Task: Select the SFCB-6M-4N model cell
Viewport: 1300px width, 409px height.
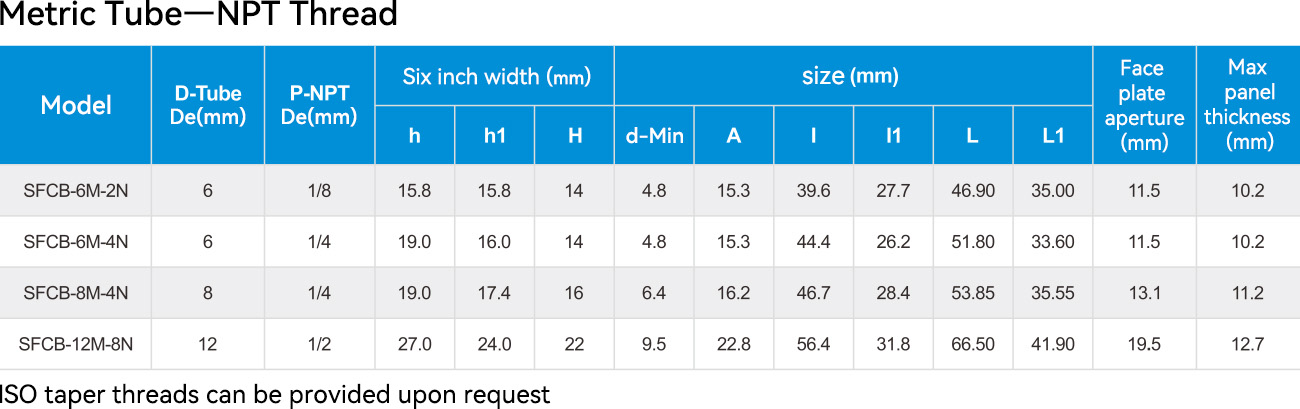Action: click(x=76, y=242)
